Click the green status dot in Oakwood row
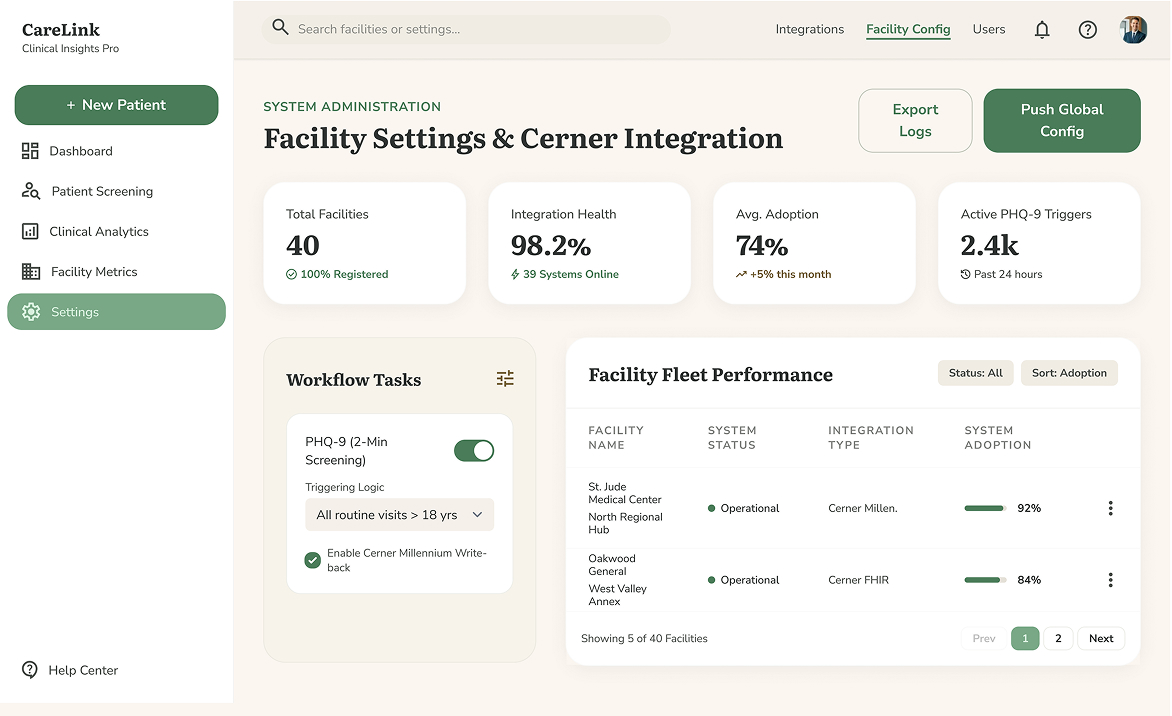1172x716 pixels. (712, 580)
